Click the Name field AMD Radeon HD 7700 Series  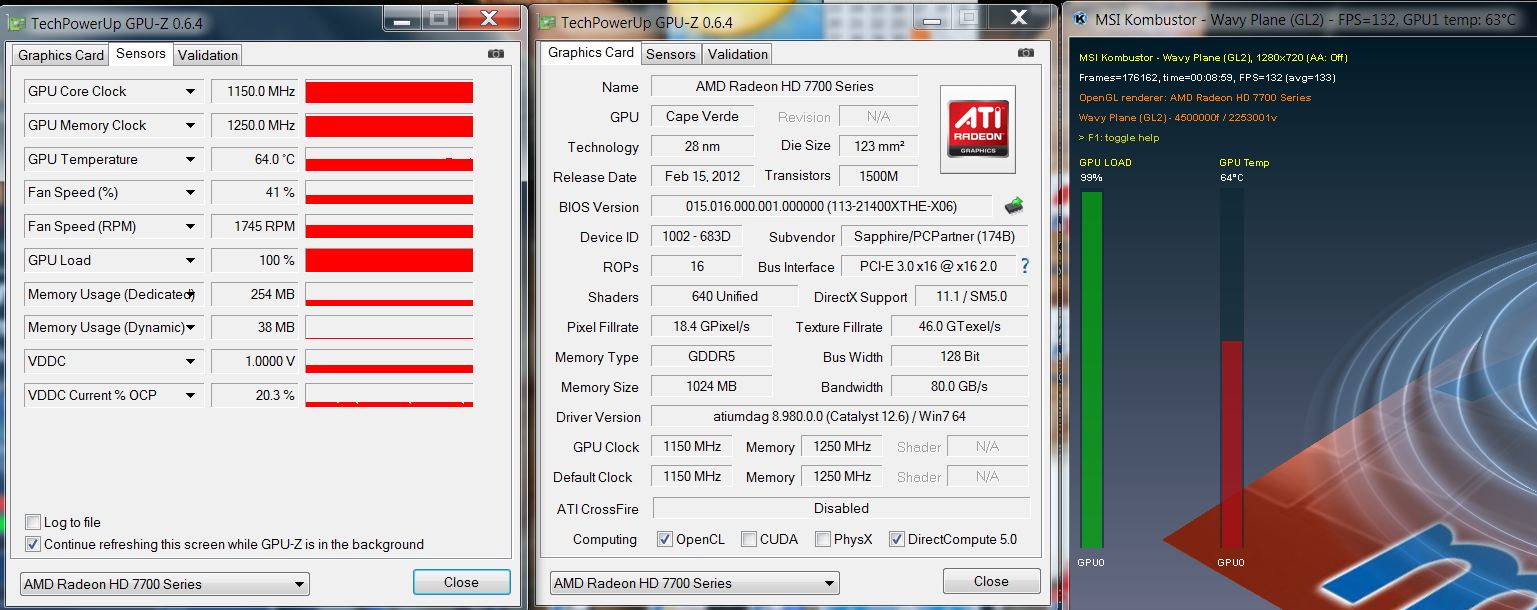point(785,86)
